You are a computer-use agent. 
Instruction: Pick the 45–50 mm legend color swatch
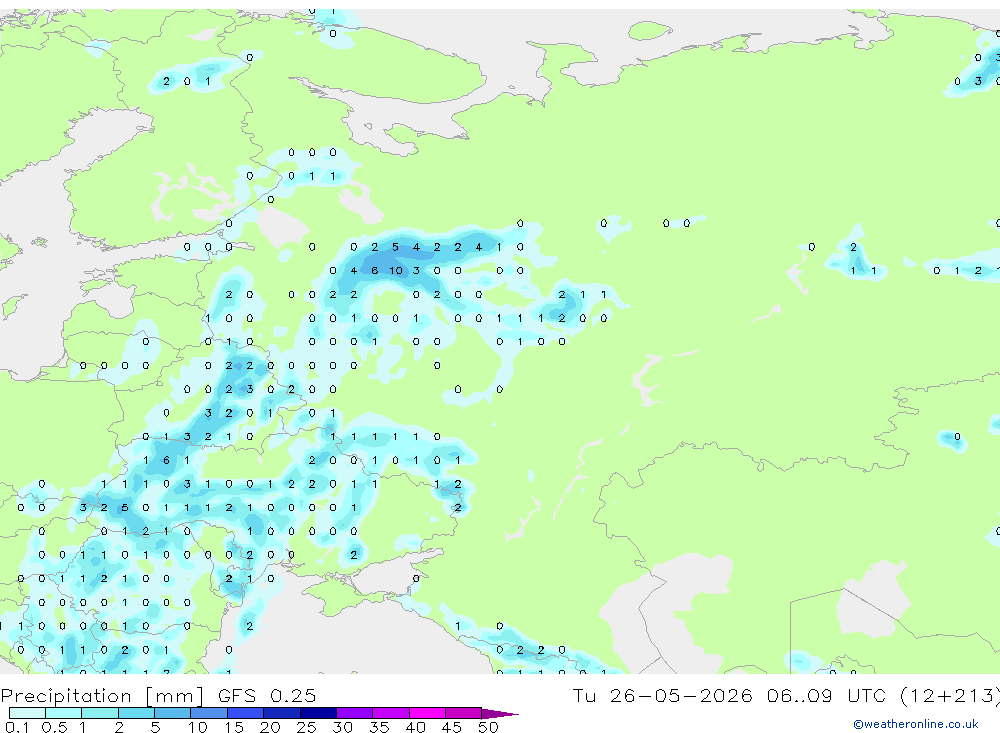[x=464, y=713]
